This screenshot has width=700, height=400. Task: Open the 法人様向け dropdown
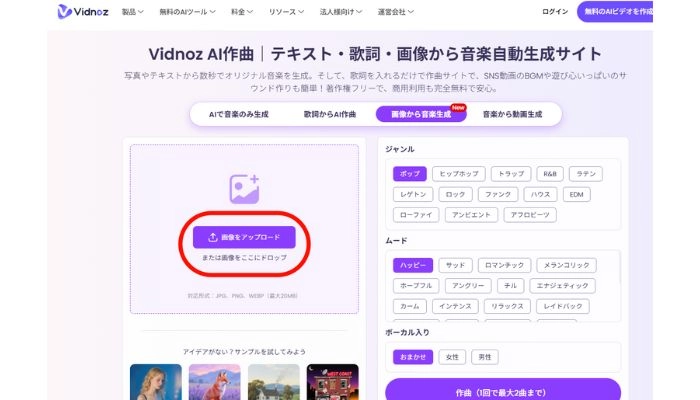pyautogui.click(x=341, y=12)
